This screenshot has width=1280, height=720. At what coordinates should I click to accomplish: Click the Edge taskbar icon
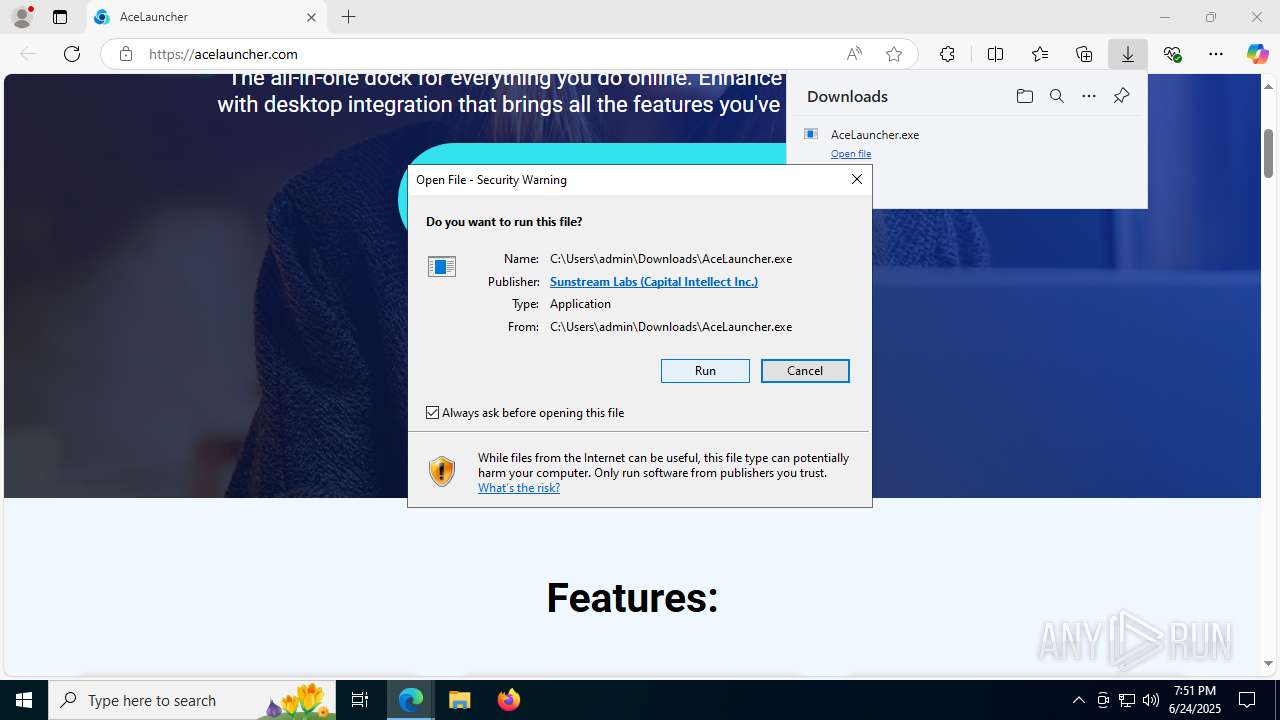411,700
